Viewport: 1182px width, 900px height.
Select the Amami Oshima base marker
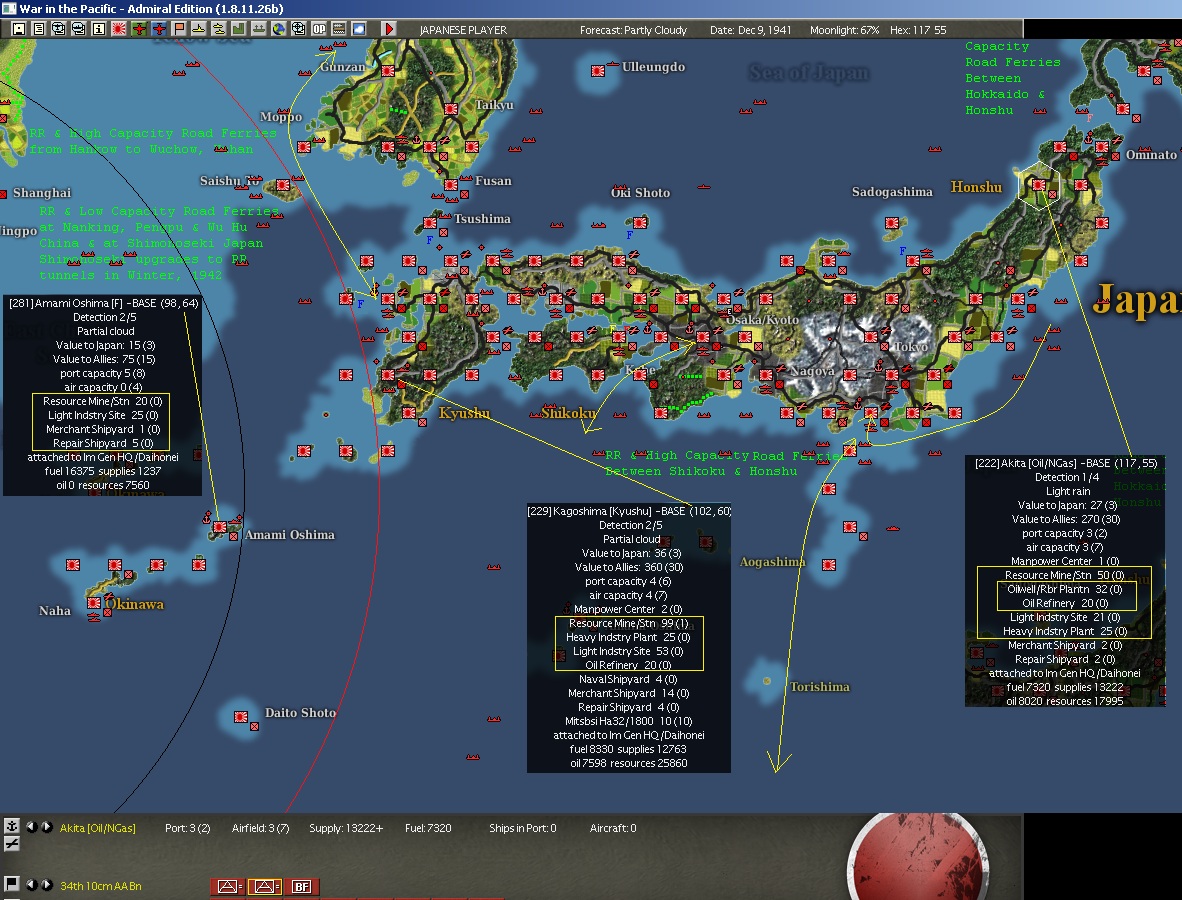tap(219, 526)
